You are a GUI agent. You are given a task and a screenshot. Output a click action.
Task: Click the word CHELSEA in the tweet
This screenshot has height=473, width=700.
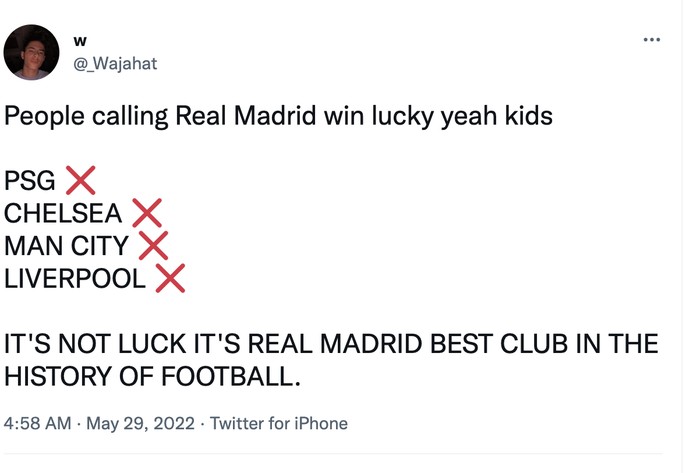click(x=63, y=214)
